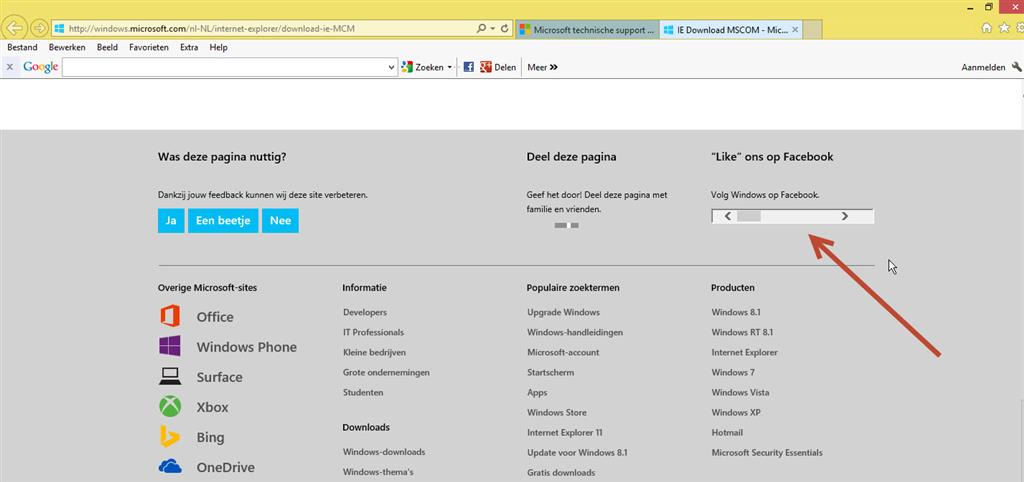The height and width of the screenshot is (482, 1024).
Task: Open the Favorites star icon
Action: (1004, 28)
